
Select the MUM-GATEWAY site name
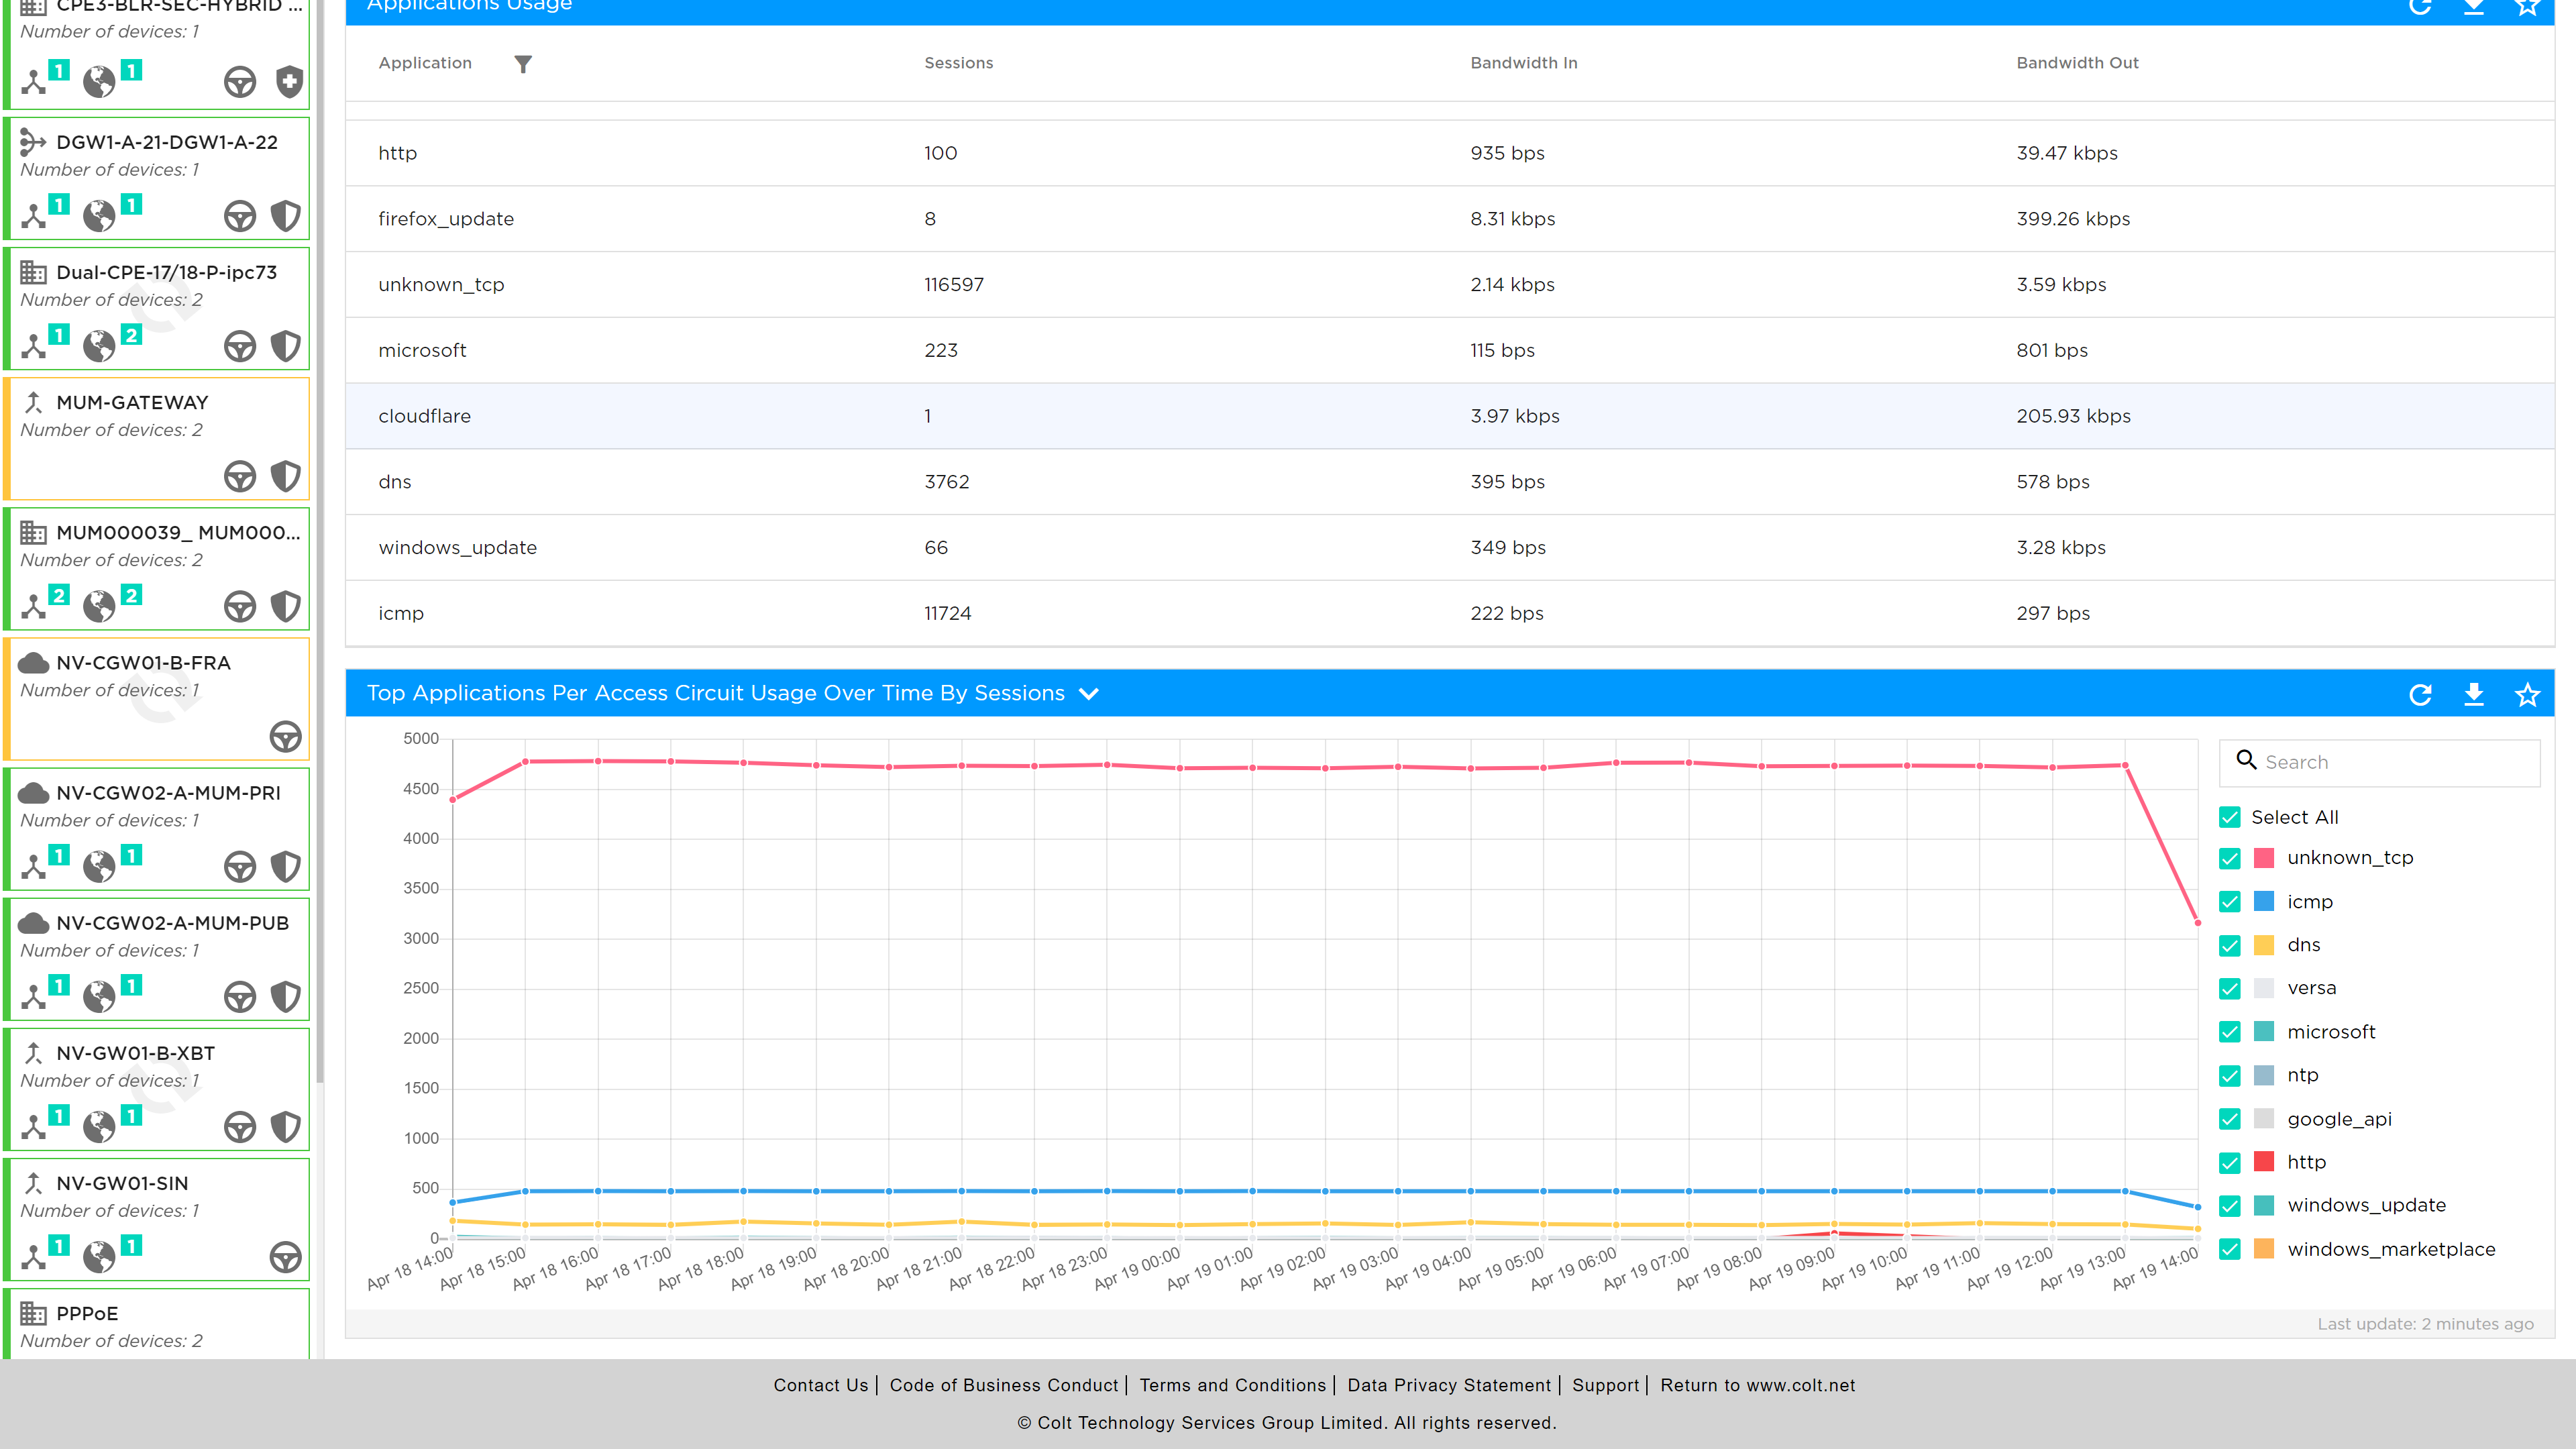tap(132, 402)
